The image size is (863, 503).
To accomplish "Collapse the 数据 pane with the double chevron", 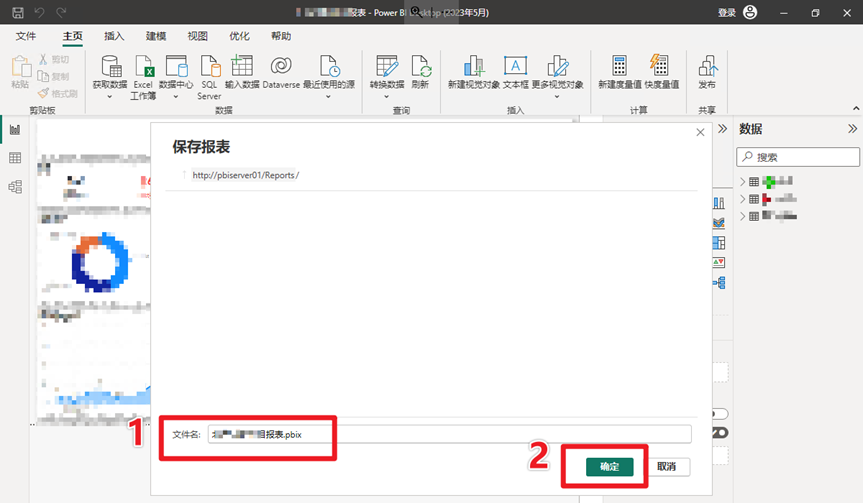I will [852, 129].
